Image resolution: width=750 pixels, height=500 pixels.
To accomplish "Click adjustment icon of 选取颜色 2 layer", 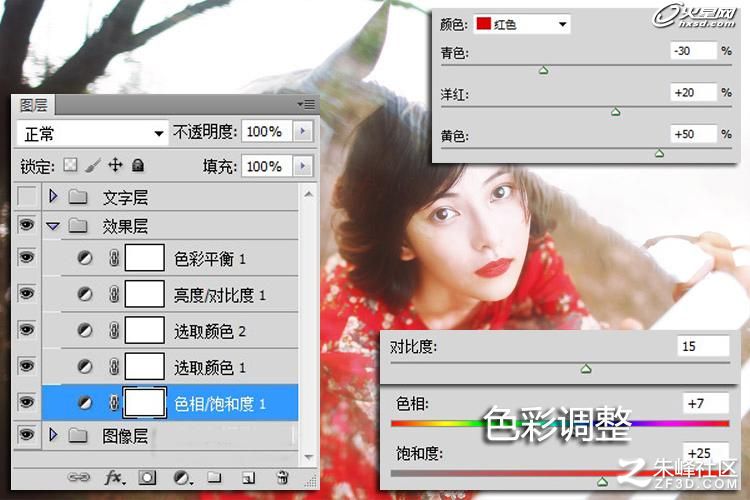I will pyautogui.click(x=85, y=330).
